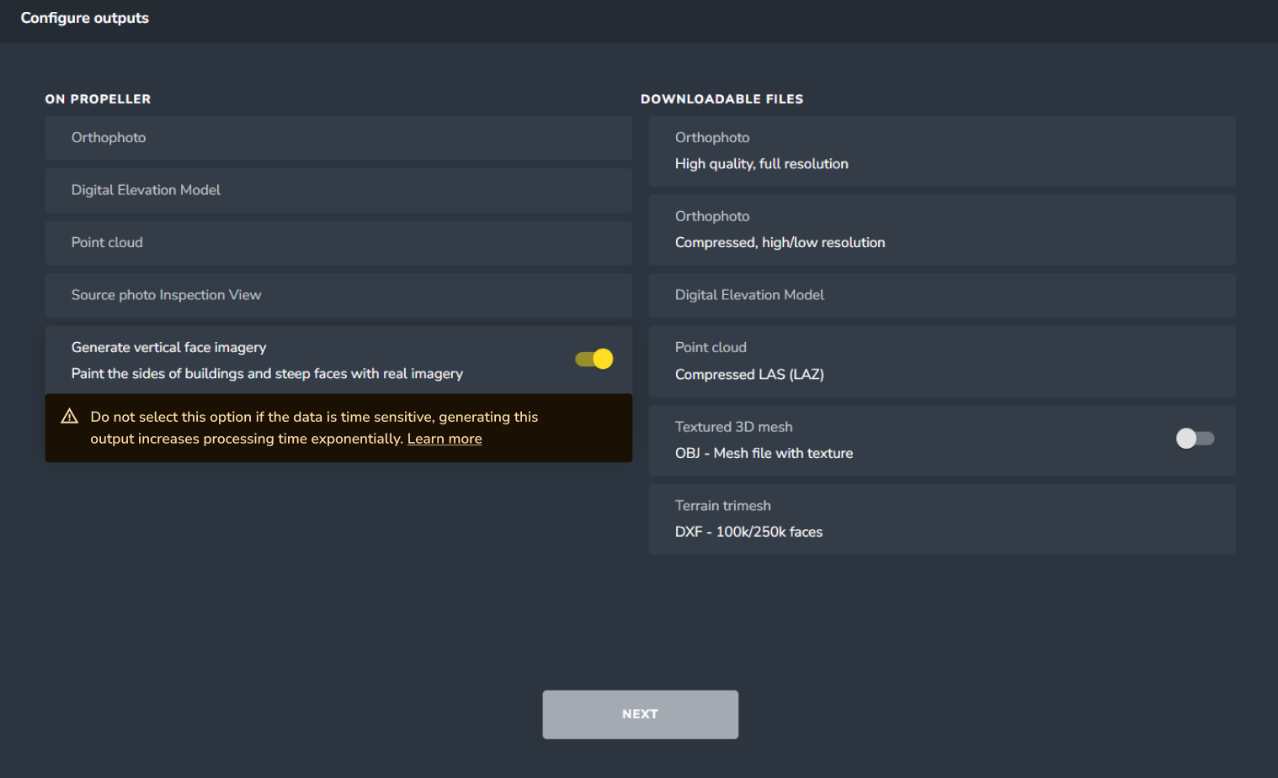
Task: Select the compressed high/low resolution Orthophoto
Action: pyautogui.click(x=941, y=230)
